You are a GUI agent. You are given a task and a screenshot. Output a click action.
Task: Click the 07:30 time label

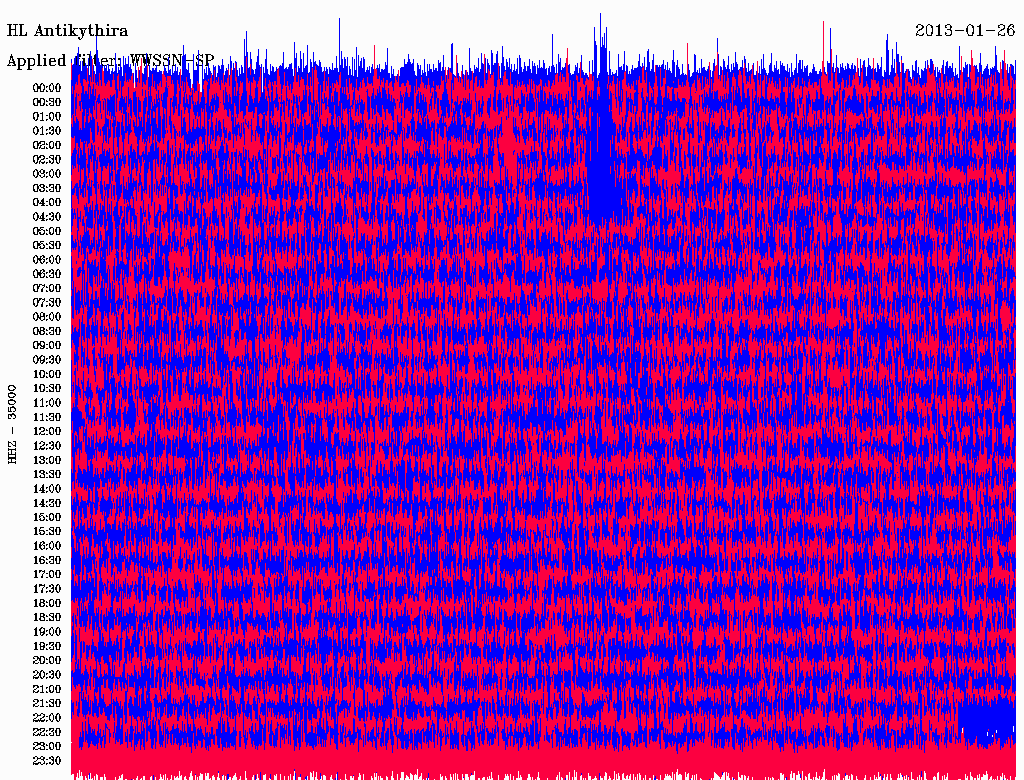(x=47, y=303)
